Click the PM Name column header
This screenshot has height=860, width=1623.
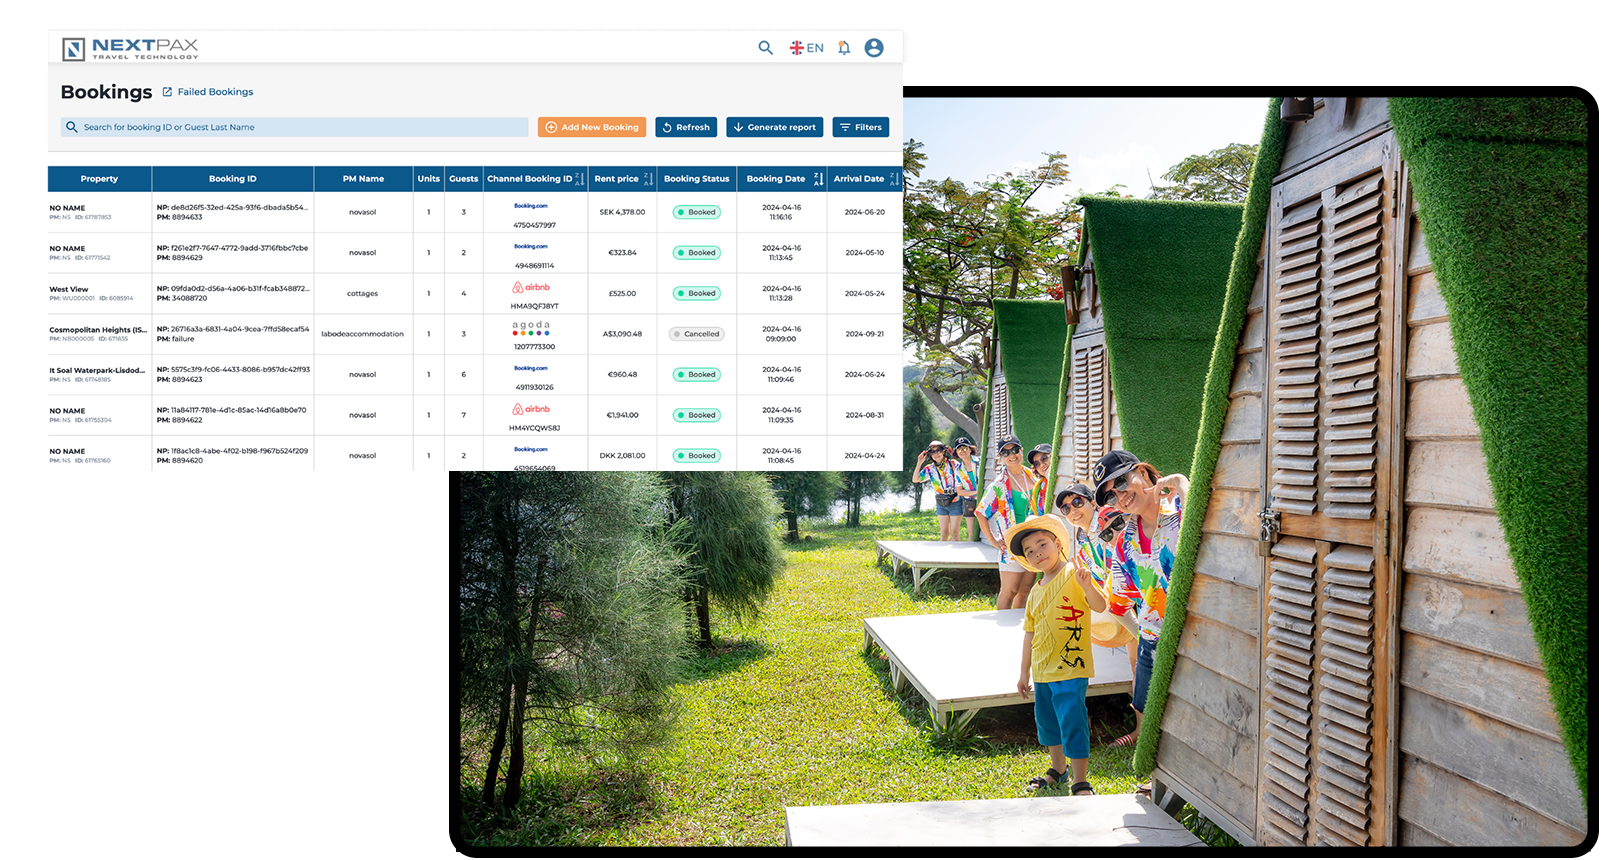(x=363, y=179)
